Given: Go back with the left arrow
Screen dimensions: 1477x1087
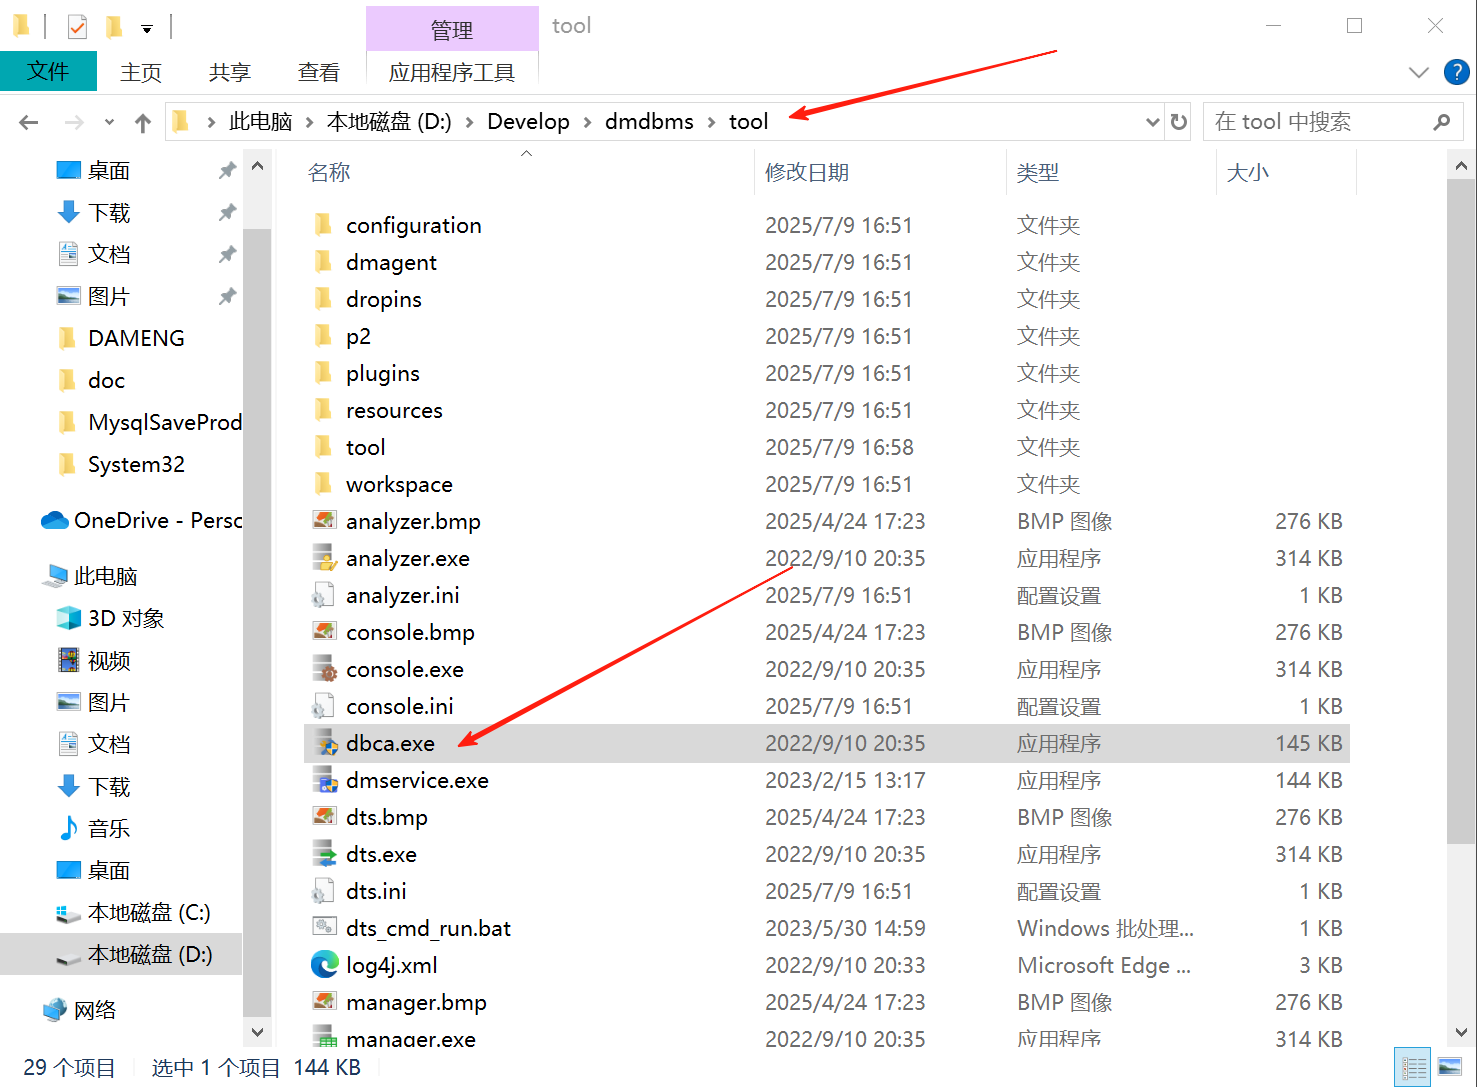Looking at the screenshot, I should [x=29, y=122].
